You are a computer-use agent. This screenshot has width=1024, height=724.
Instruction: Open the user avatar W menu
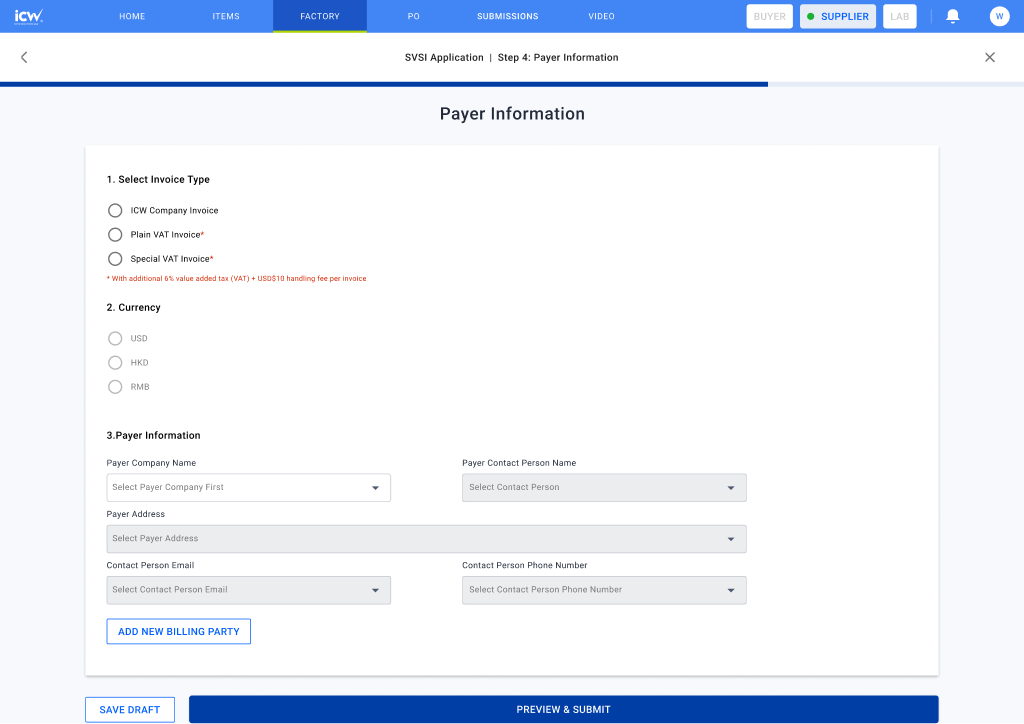[999, 16]
